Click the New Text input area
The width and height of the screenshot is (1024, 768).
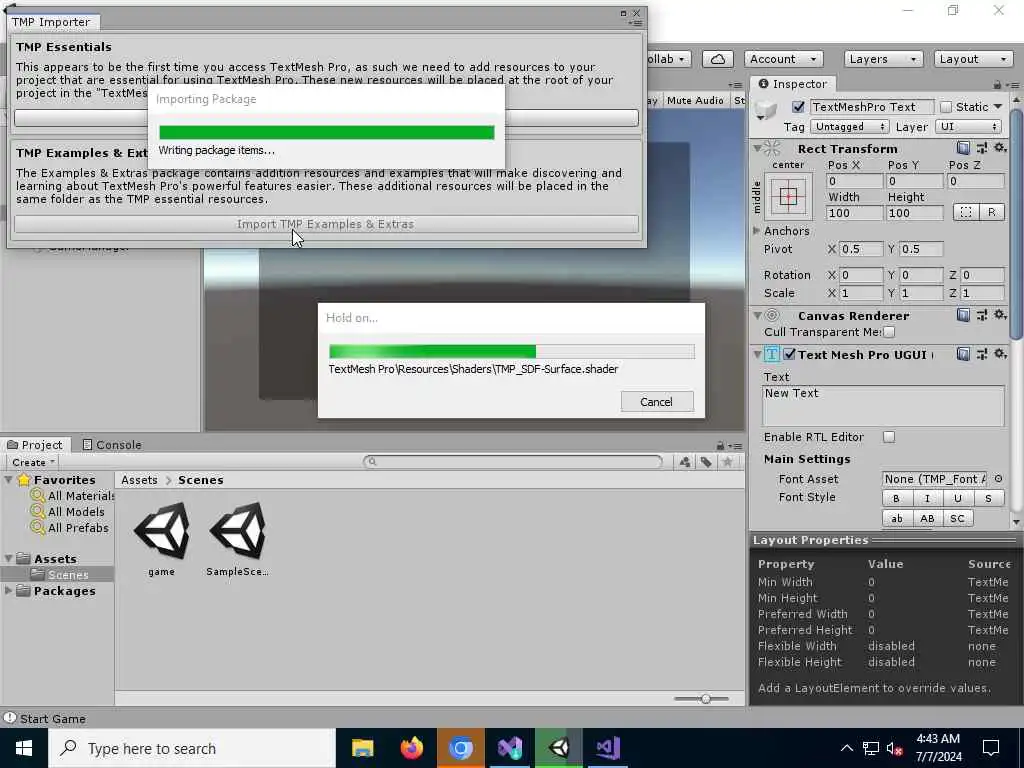[x=883, y=406]
